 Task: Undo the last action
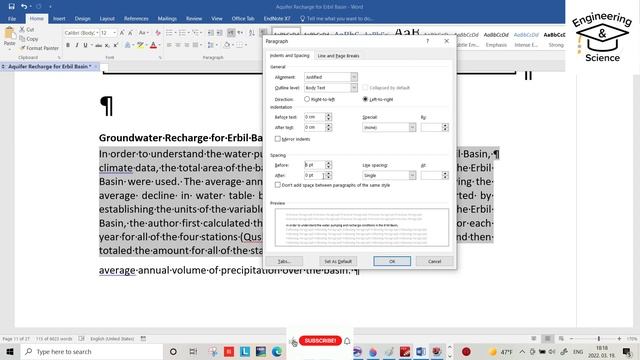[x=24, y=6]
